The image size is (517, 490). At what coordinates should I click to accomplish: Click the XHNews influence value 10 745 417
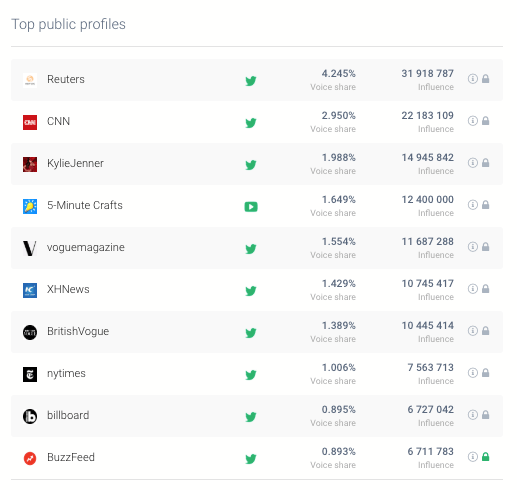click(428, 283)
